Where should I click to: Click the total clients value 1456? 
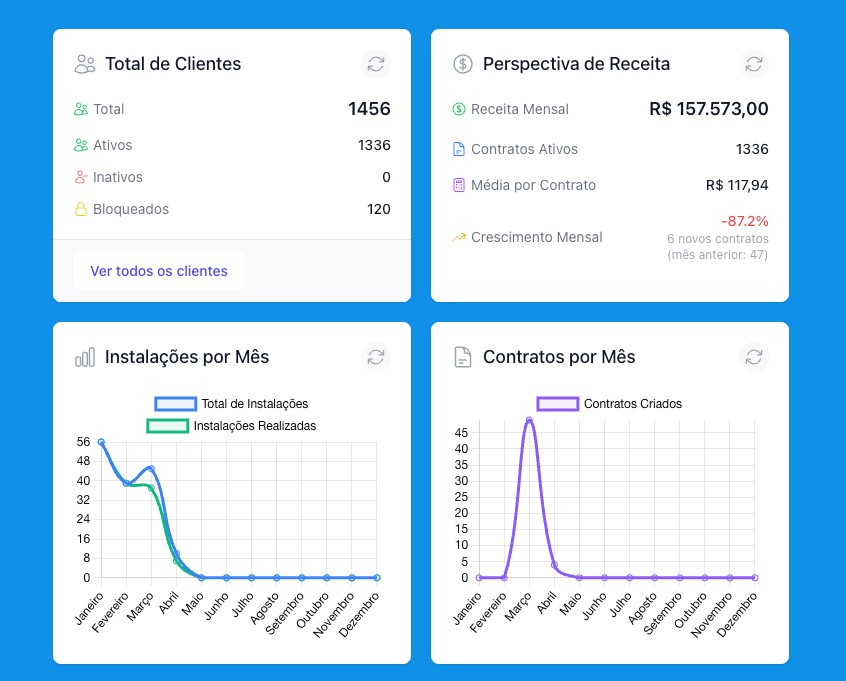click(x=369, y=109)
